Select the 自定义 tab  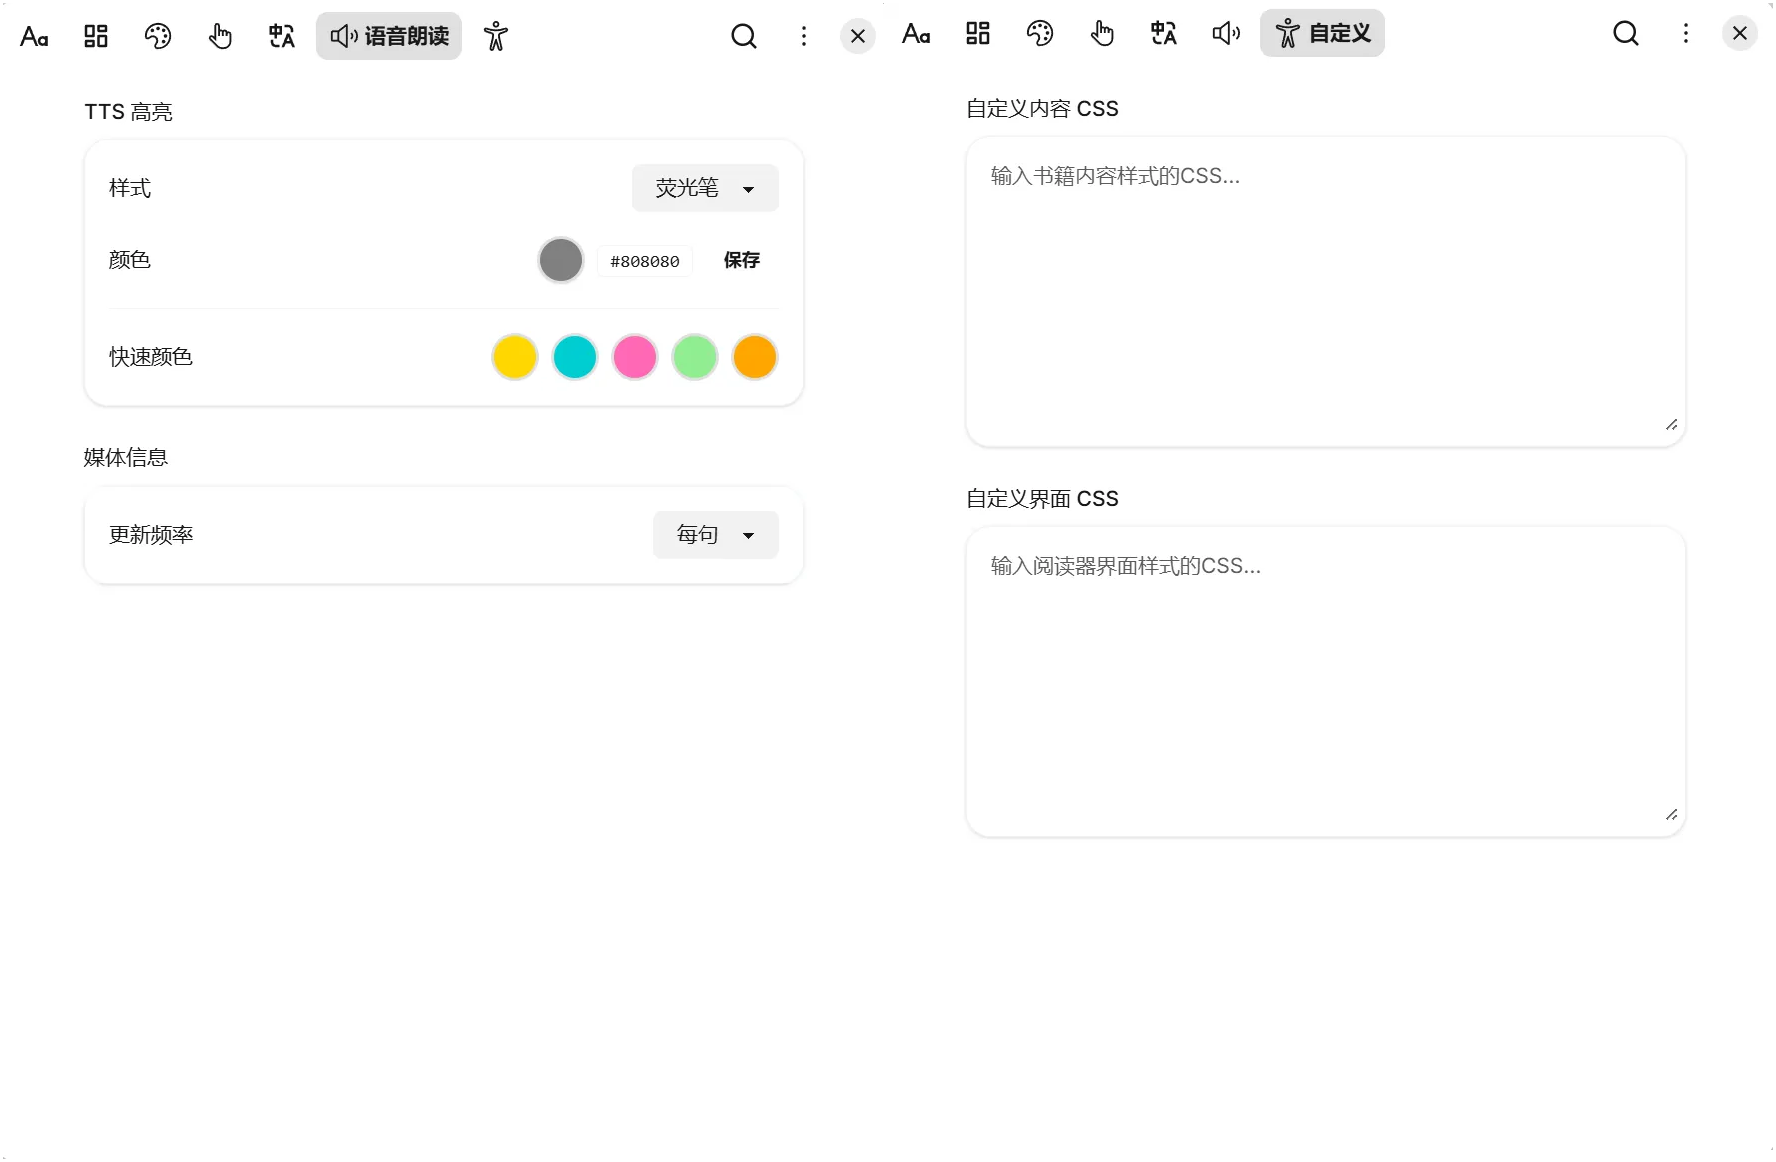pos(1322,34)
